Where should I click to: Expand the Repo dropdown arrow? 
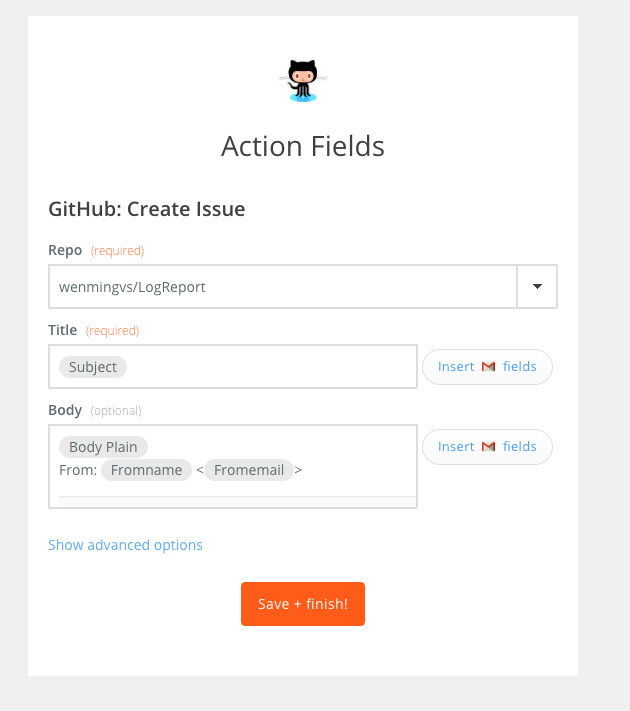tap(537, 287)
